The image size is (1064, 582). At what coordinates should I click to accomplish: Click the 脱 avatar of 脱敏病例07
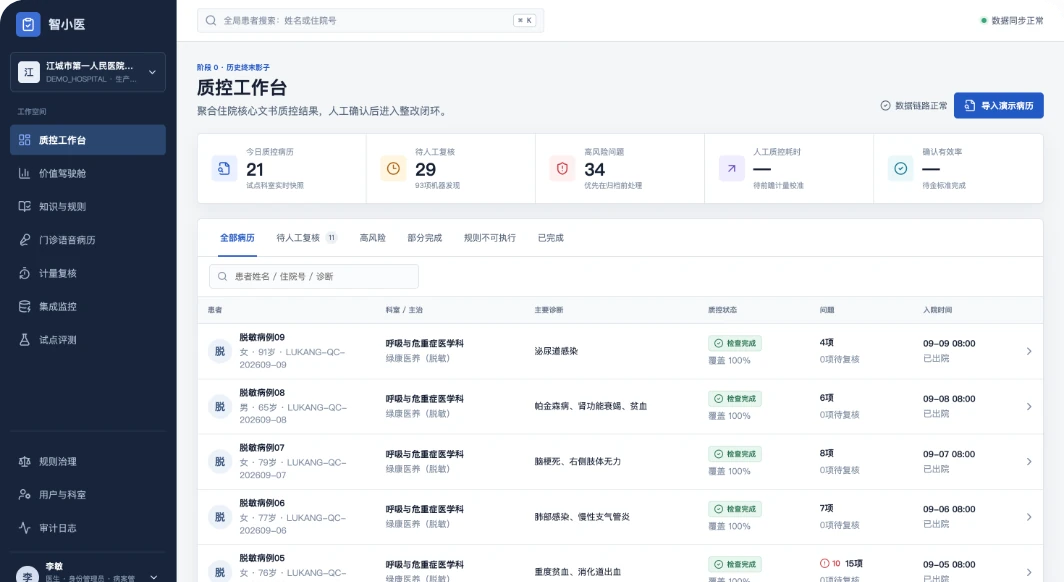(x=220, y=461)
